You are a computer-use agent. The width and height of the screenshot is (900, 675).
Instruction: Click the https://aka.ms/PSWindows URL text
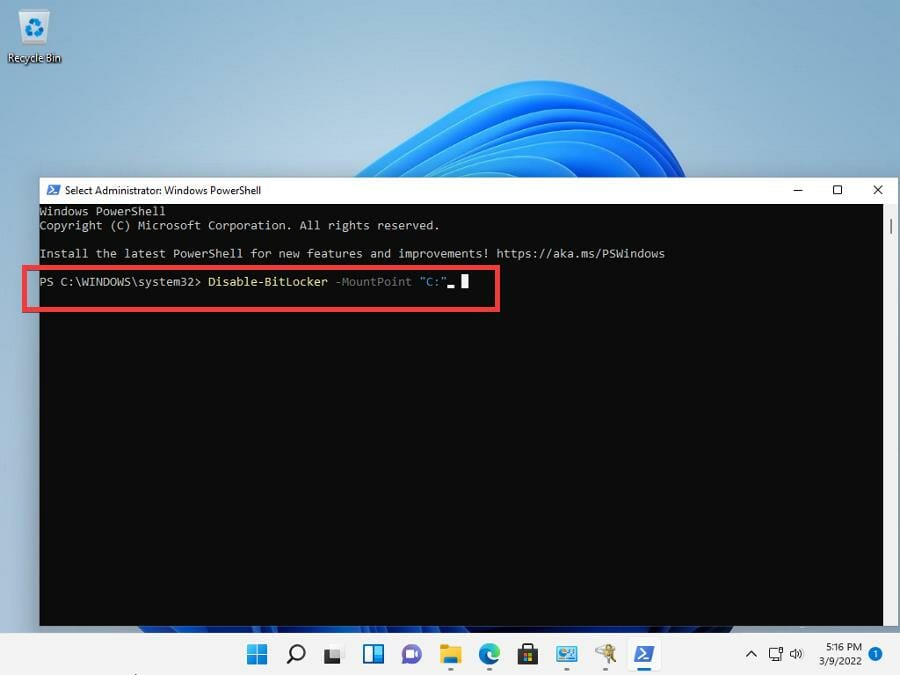580,254
